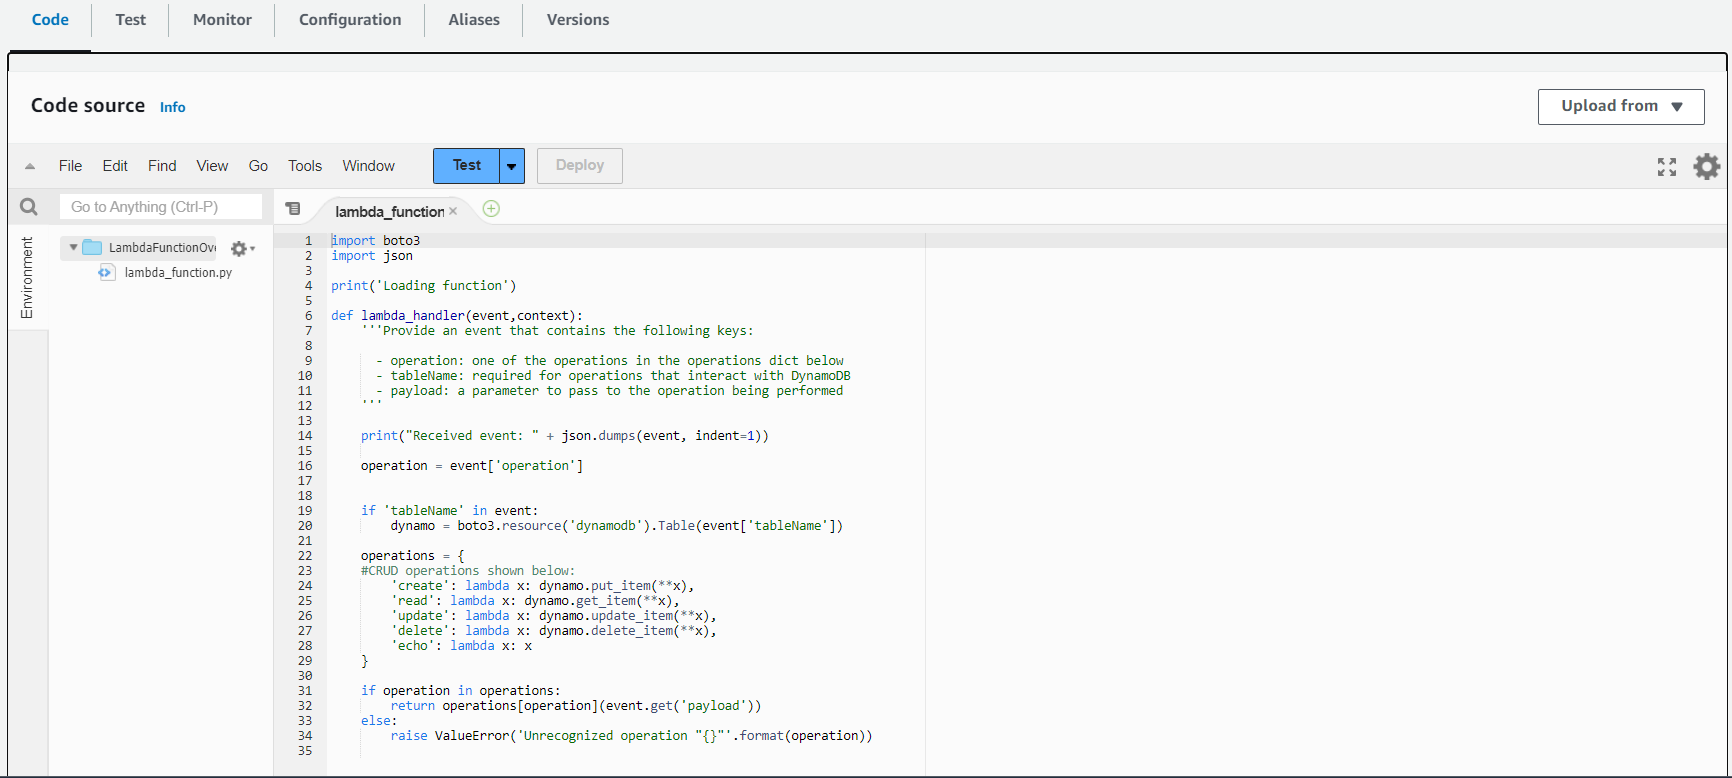
Task: Click the 'import json' code line
Action: (x=372, y=256)
